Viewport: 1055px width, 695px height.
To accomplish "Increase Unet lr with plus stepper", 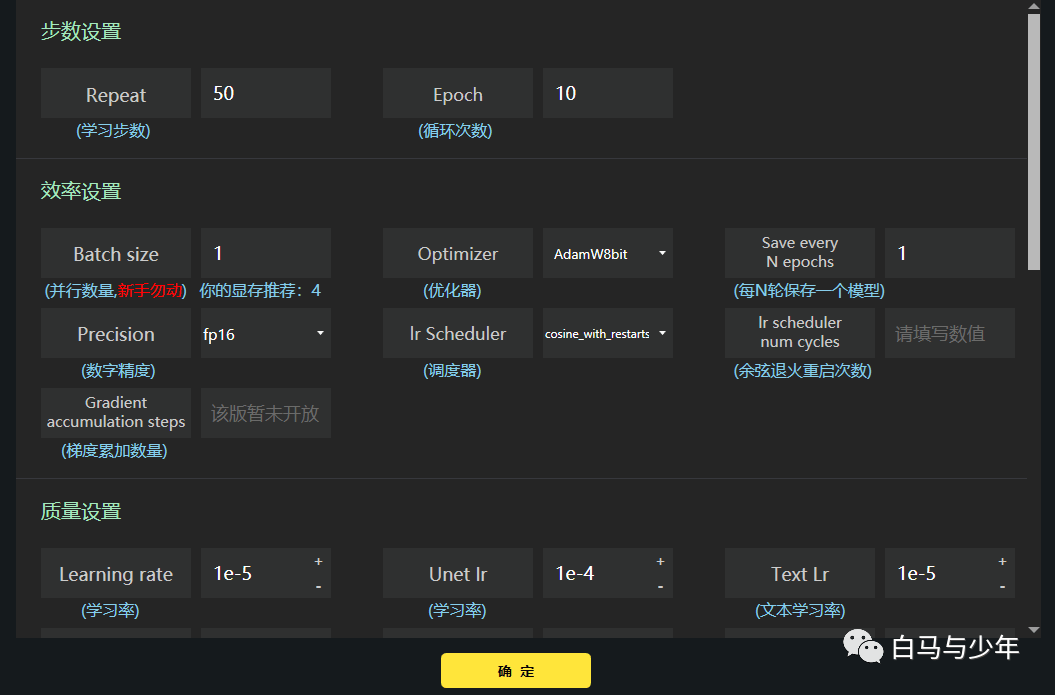I will [x=660, y=561].
